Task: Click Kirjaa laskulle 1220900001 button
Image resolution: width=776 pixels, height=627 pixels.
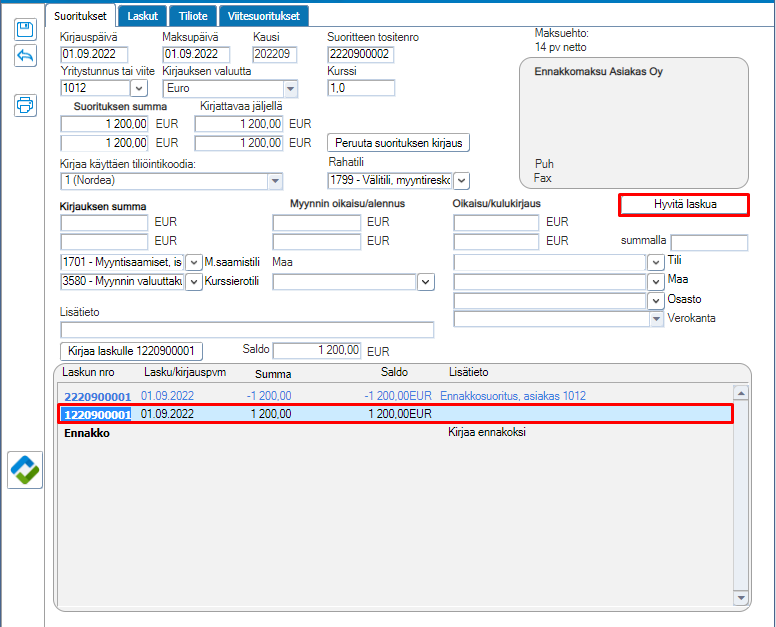Action: tap(131, 351)
